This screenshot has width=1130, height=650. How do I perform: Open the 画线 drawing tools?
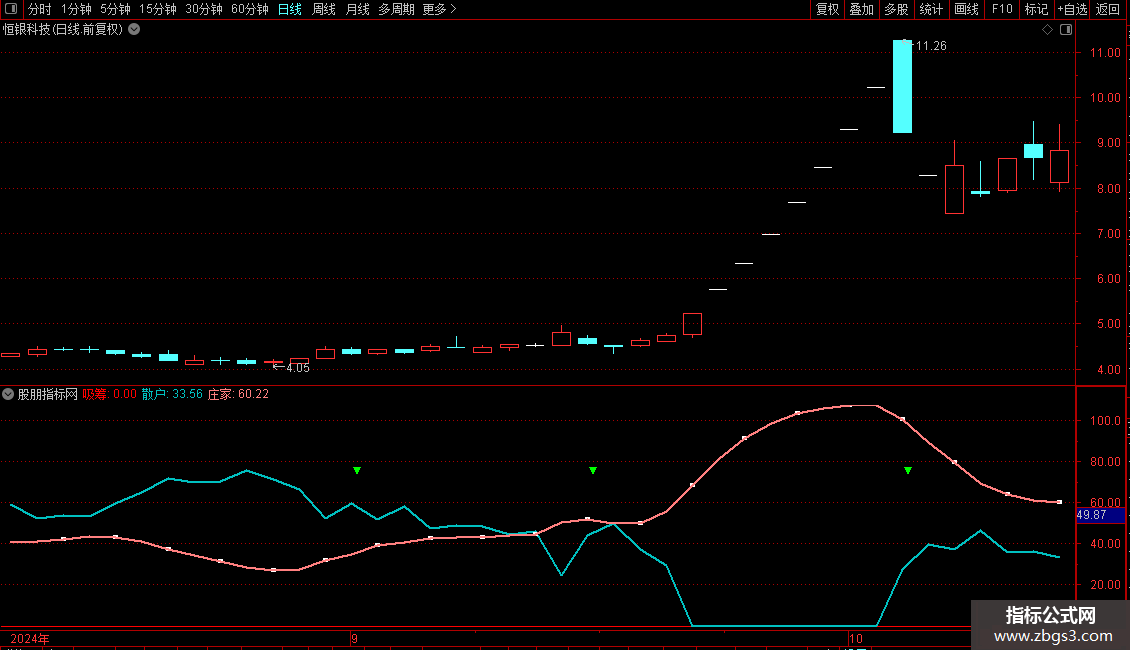click(966, 9)
